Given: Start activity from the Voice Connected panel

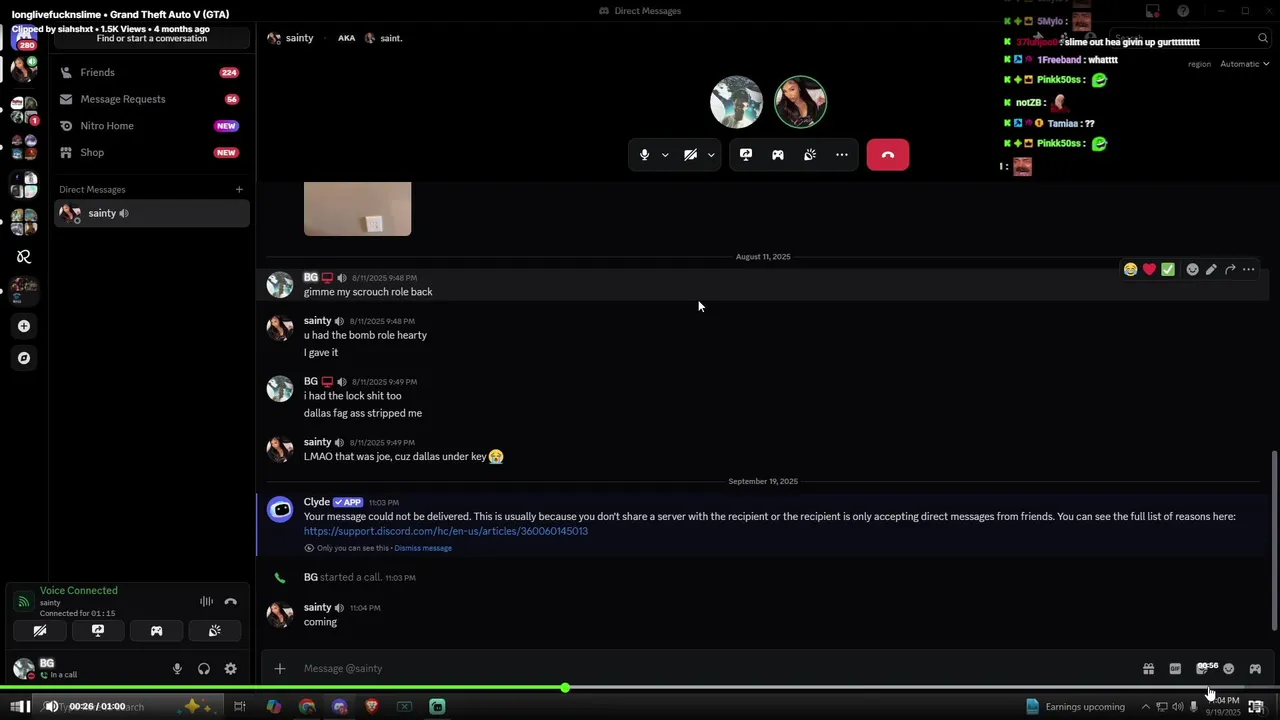Looking at the screenshot, I should point(156,631).
